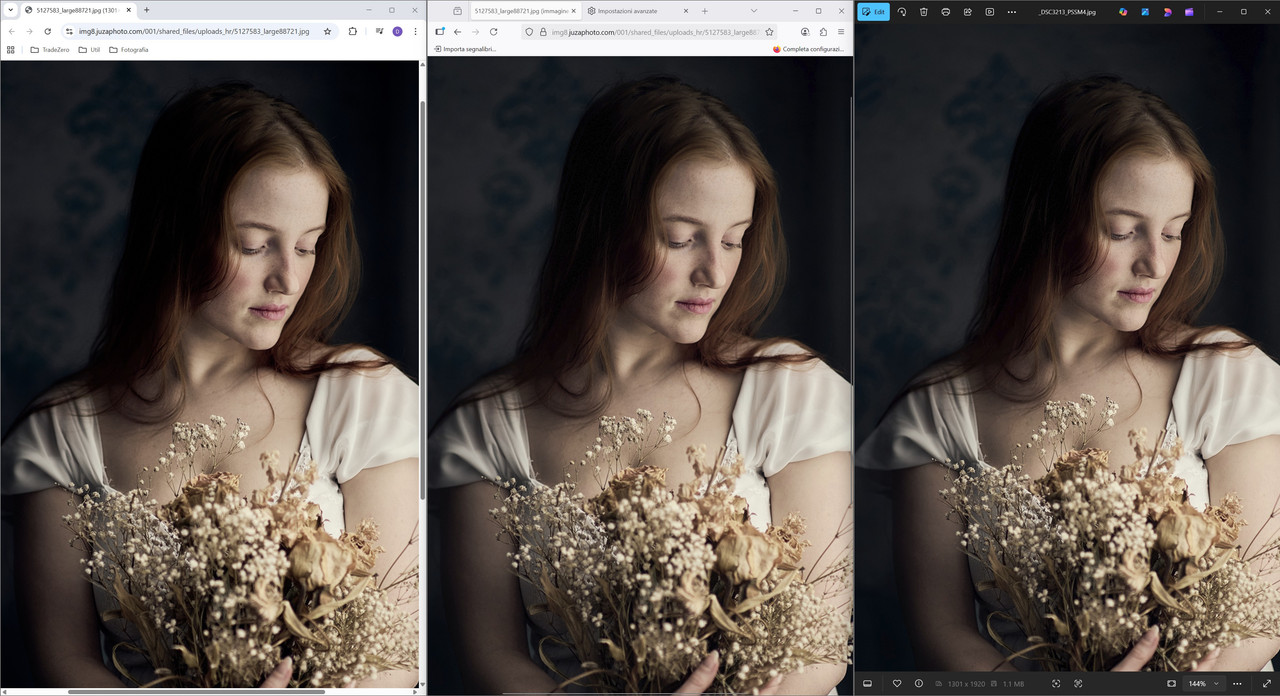This screenshot has width=1280, height=696.
Task: Toggle favorite heart in Photos
Action: pos(897,683)
